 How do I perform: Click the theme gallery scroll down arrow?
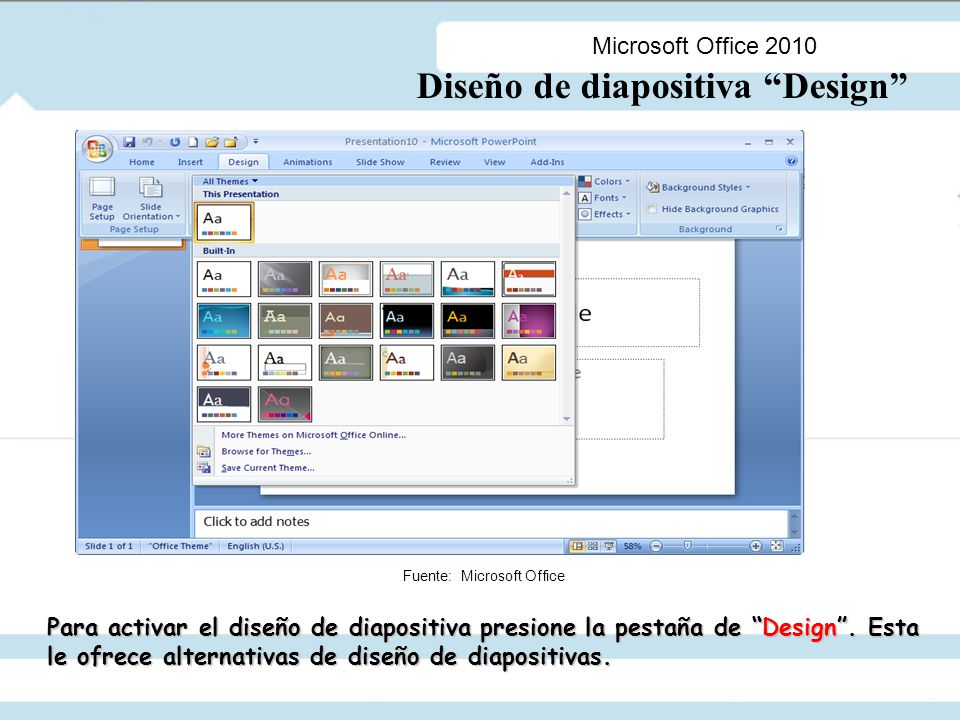(566, 419)
